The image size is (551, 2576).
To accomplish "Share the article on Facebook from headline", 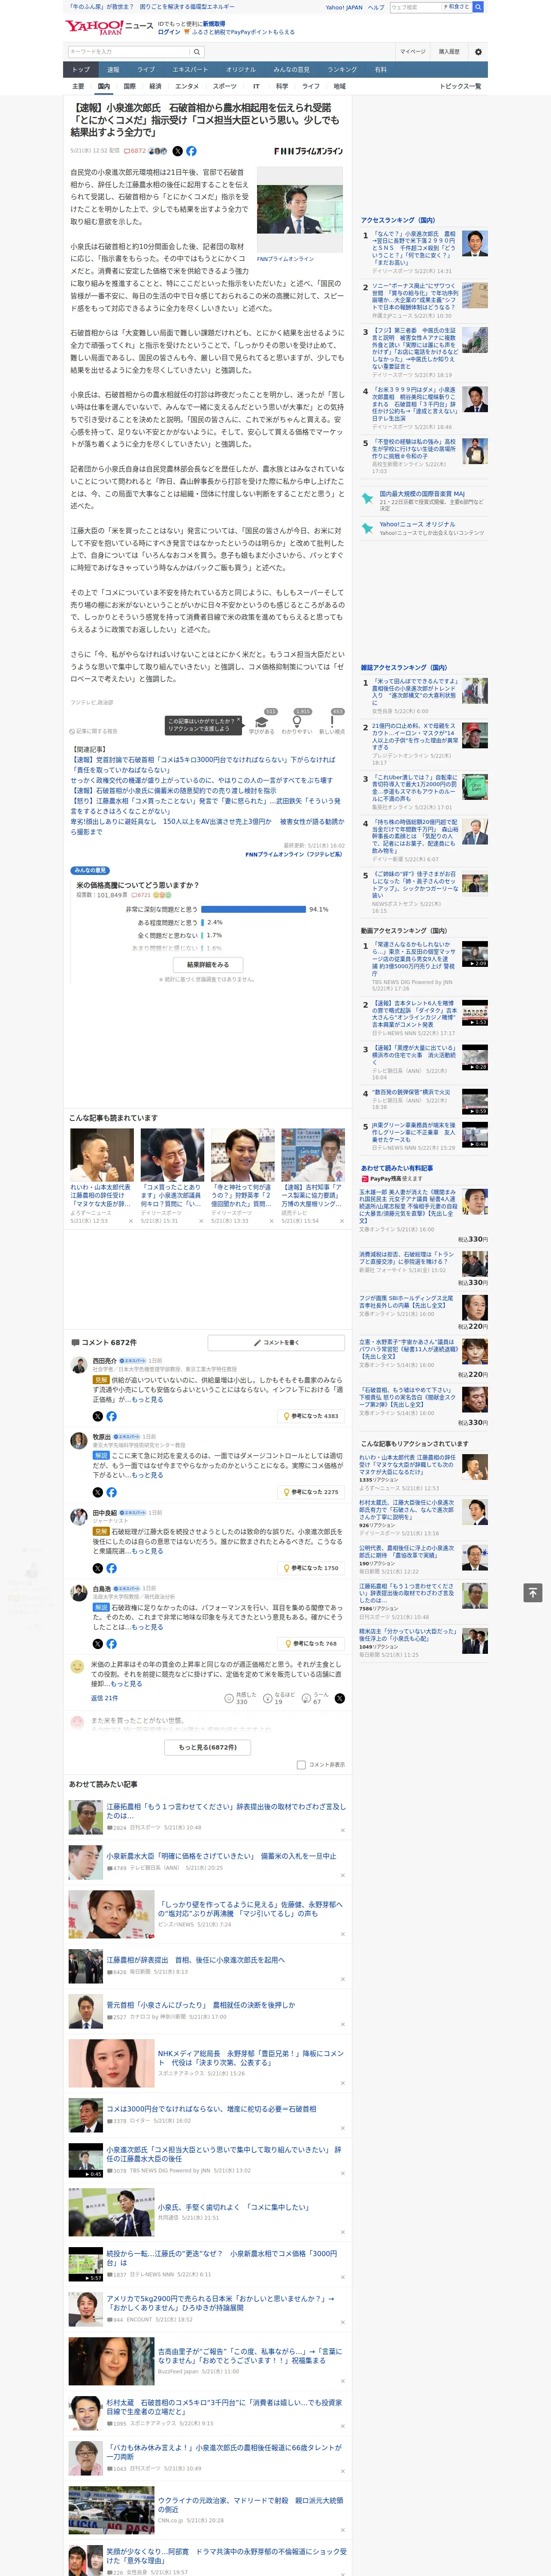I will pos(191,151).
